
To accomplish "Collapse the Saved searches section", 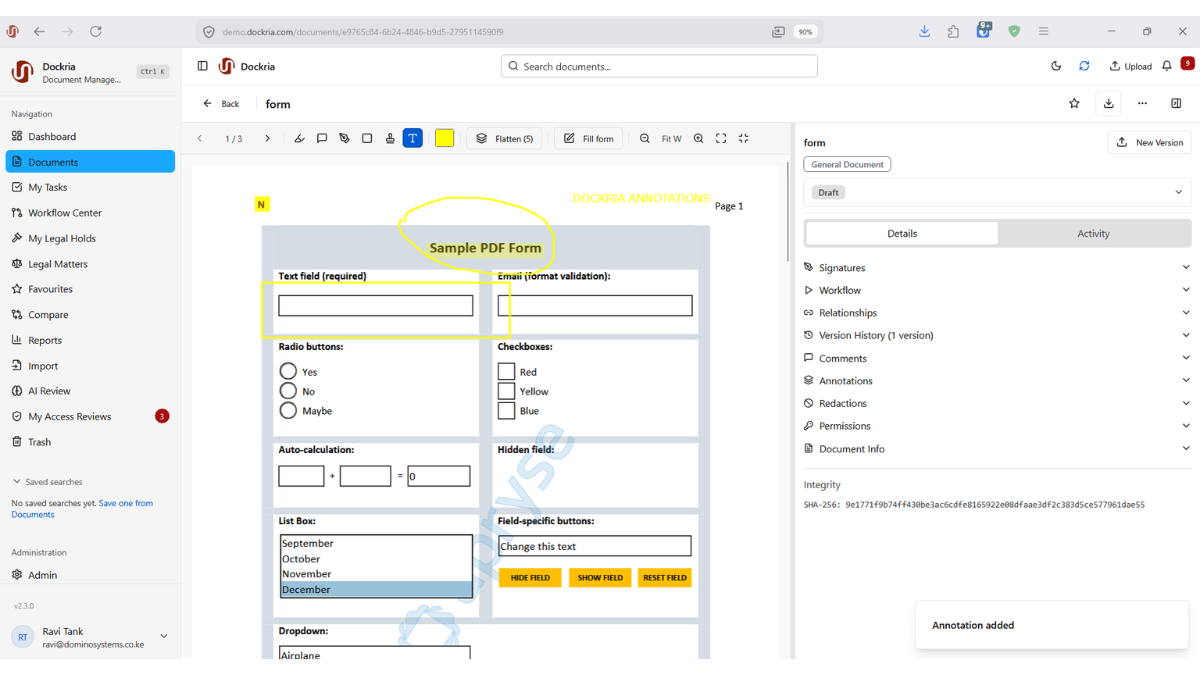I will tap(47, 482).
